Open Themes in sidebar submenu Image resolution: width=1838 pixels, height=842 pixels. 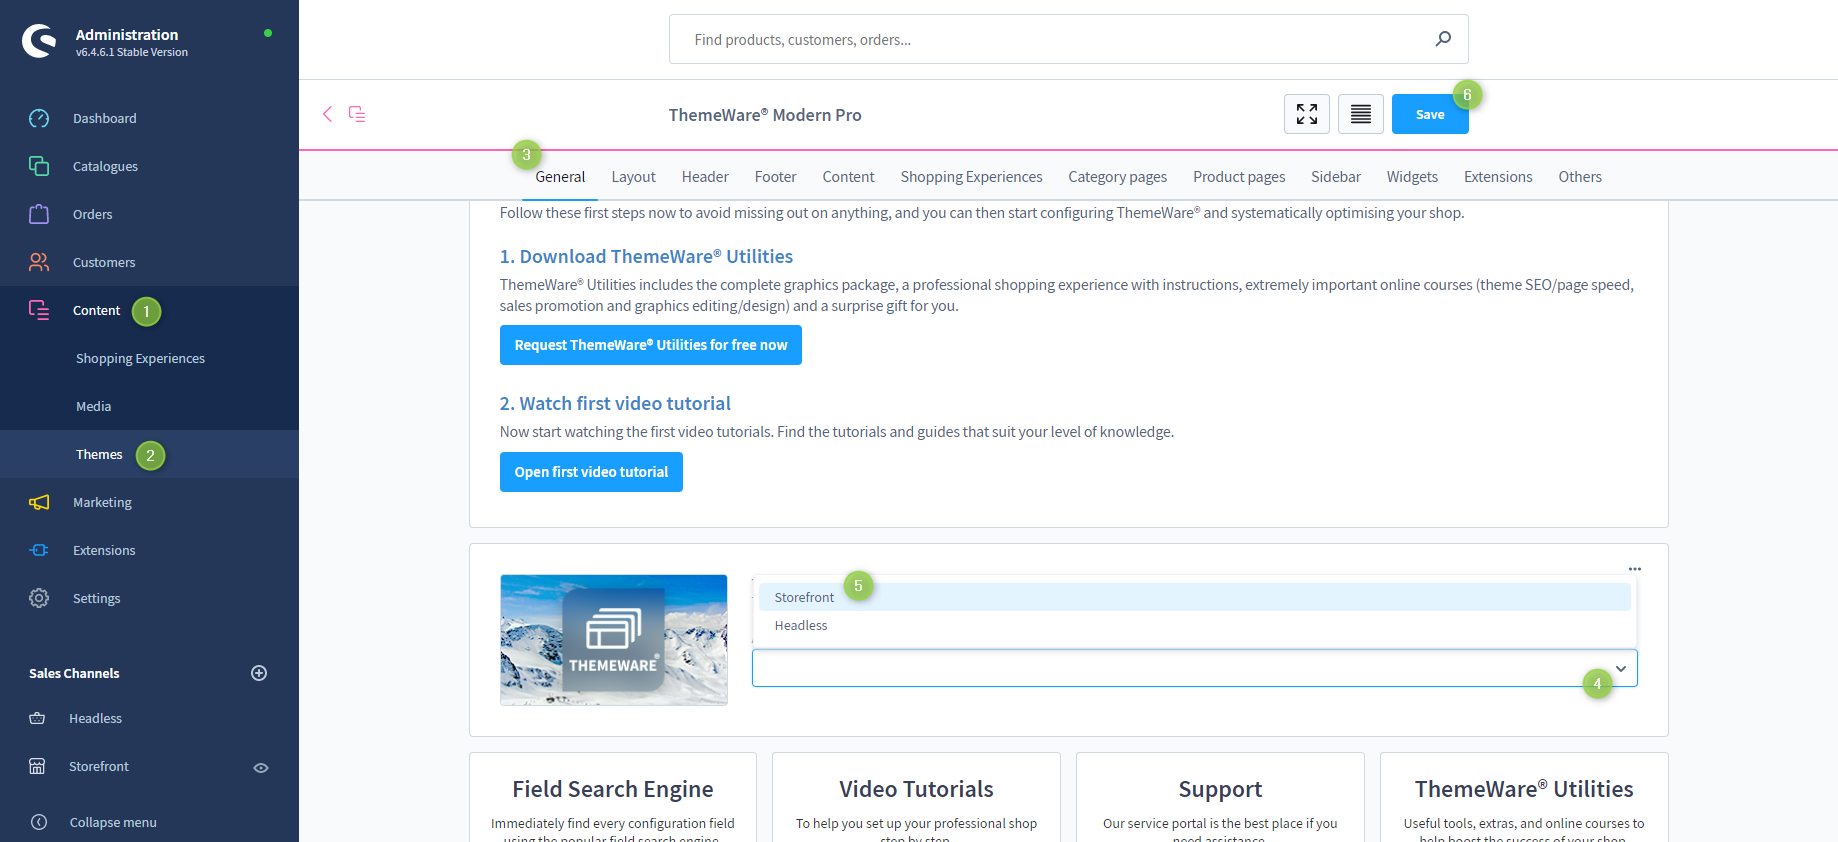coord(99,454)
